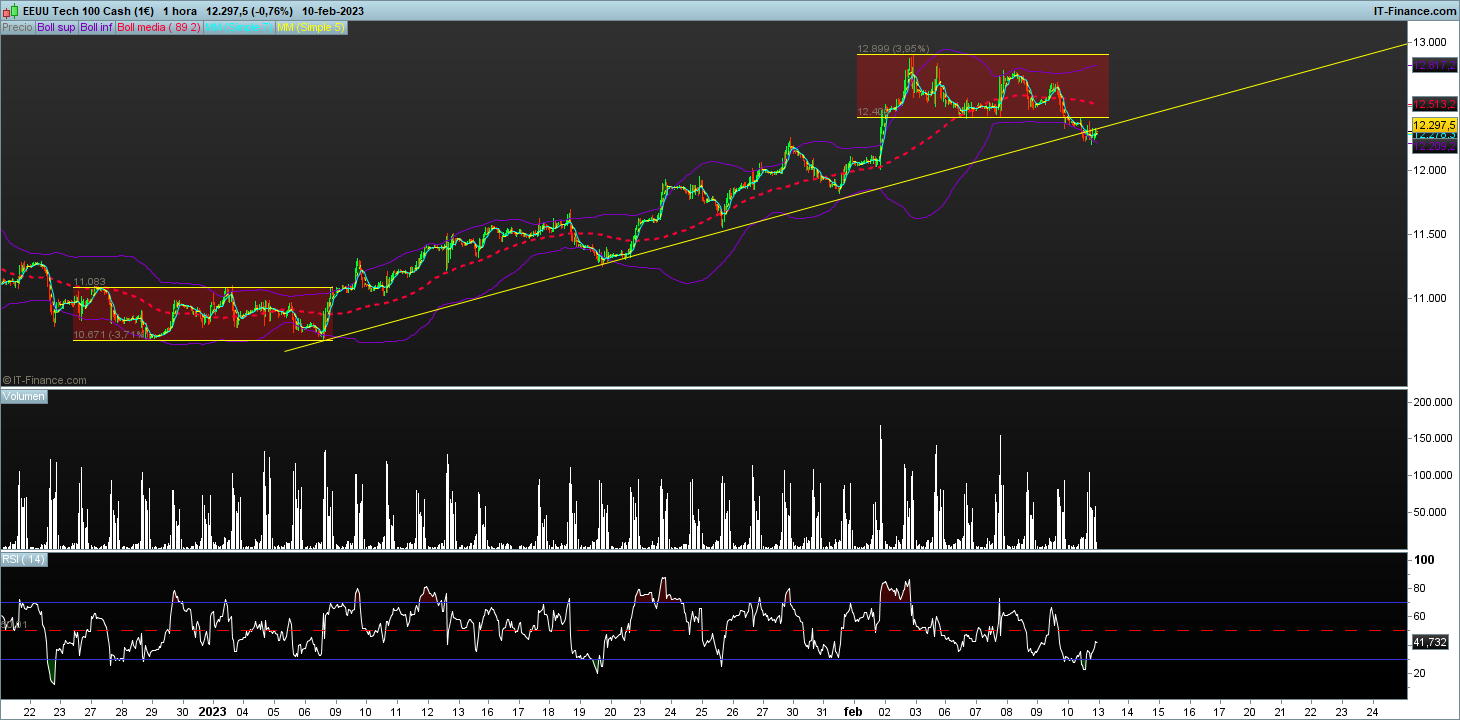Click the 22 date label at axis start
The height and width of the screenshot is (720, 1460).
pos(29,711)
